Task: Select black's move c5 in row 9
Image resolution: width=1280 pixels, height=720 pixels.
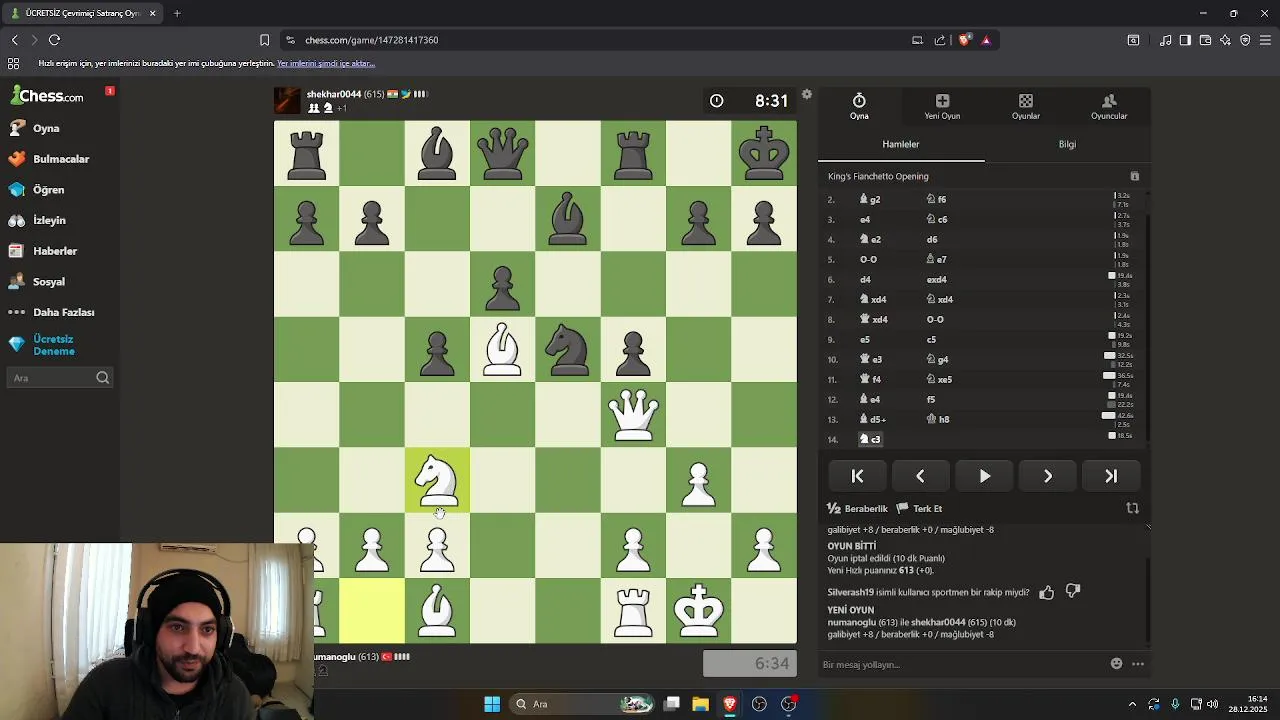Action: [931, 339]
